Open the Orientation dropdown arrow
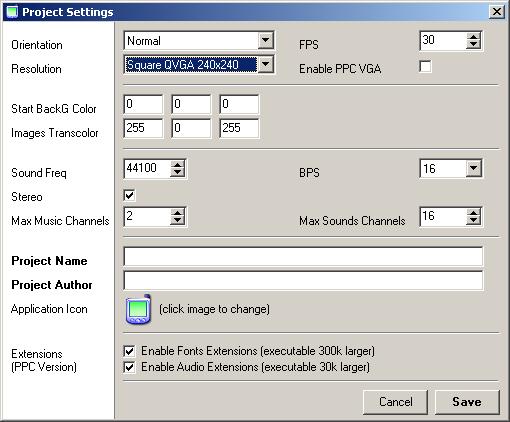 click(x=266, y=40)
